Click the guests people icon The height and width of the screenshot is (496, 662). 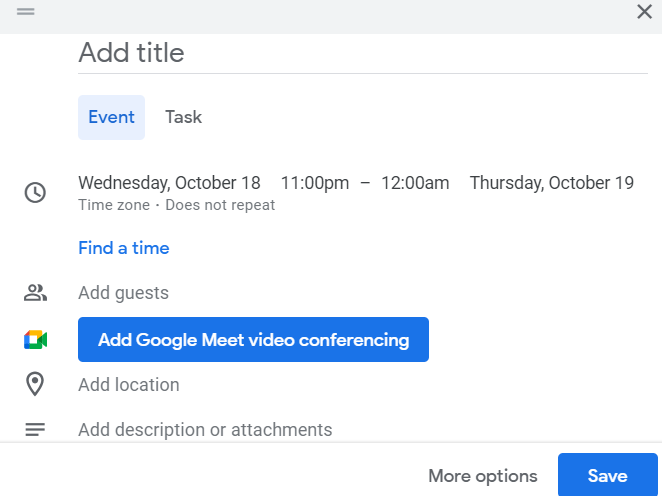(35, 293)
